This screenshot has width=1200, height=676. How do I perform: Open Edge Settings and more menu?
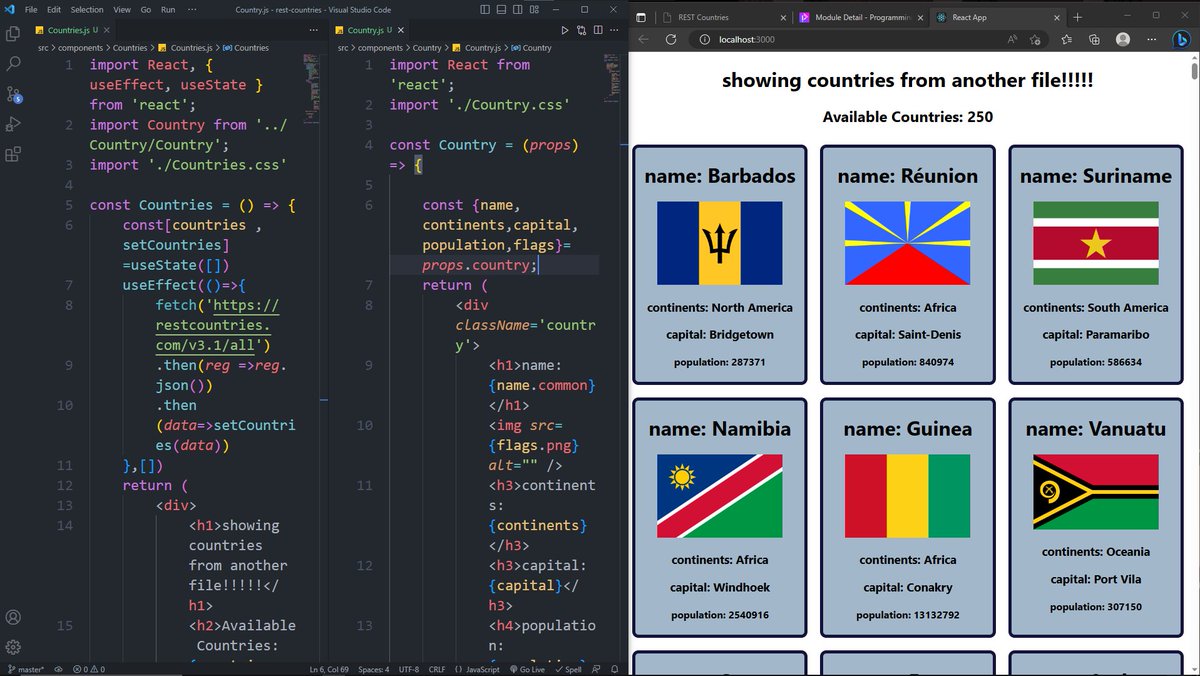1151,39
